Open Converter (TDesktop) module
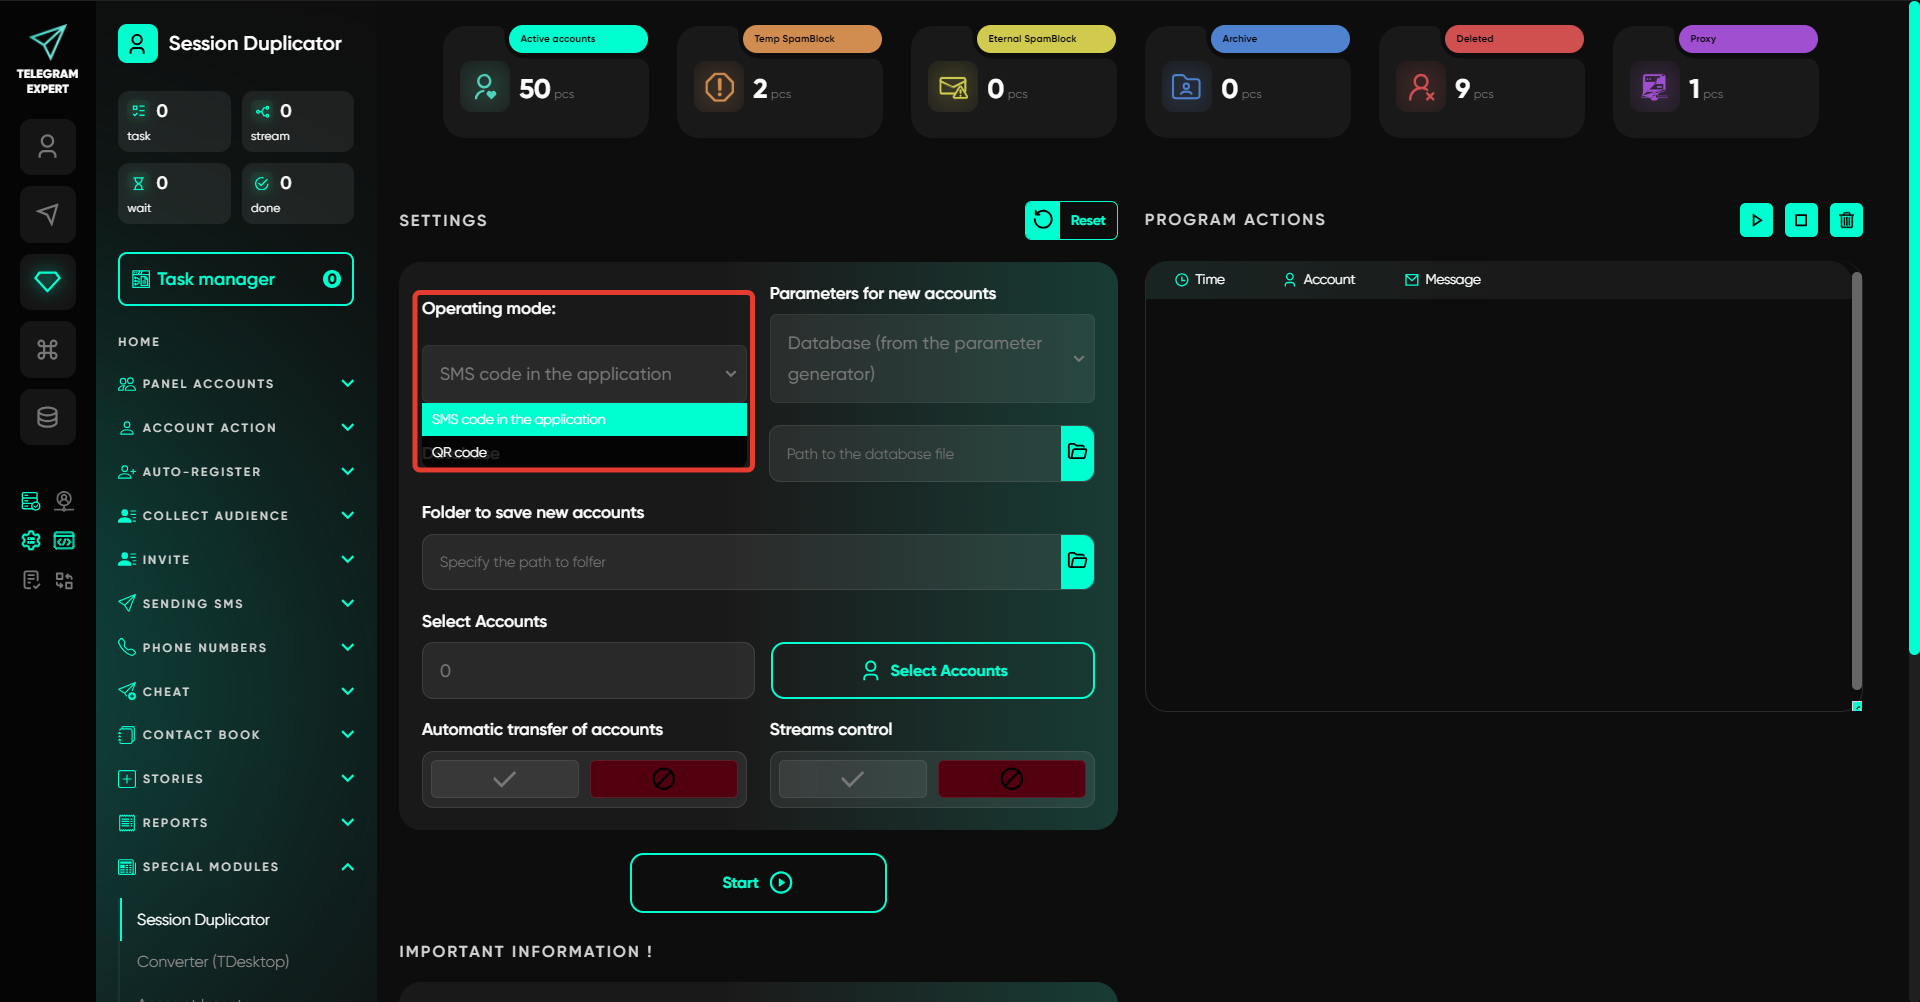The width and height of the screenshot is (1920, 1002). click(x=213, y=961)
